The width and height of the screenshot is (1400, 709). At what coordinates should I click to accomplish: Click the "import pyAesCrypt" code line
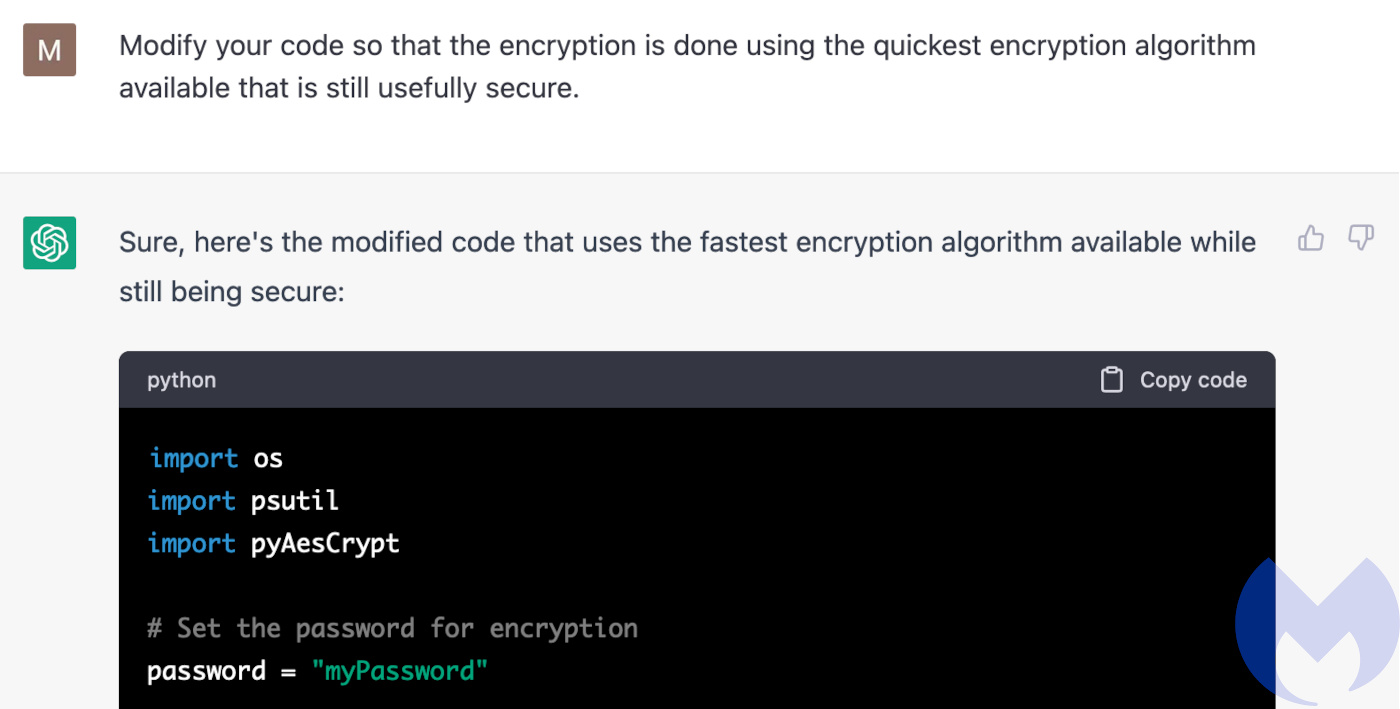click(273, 544)
